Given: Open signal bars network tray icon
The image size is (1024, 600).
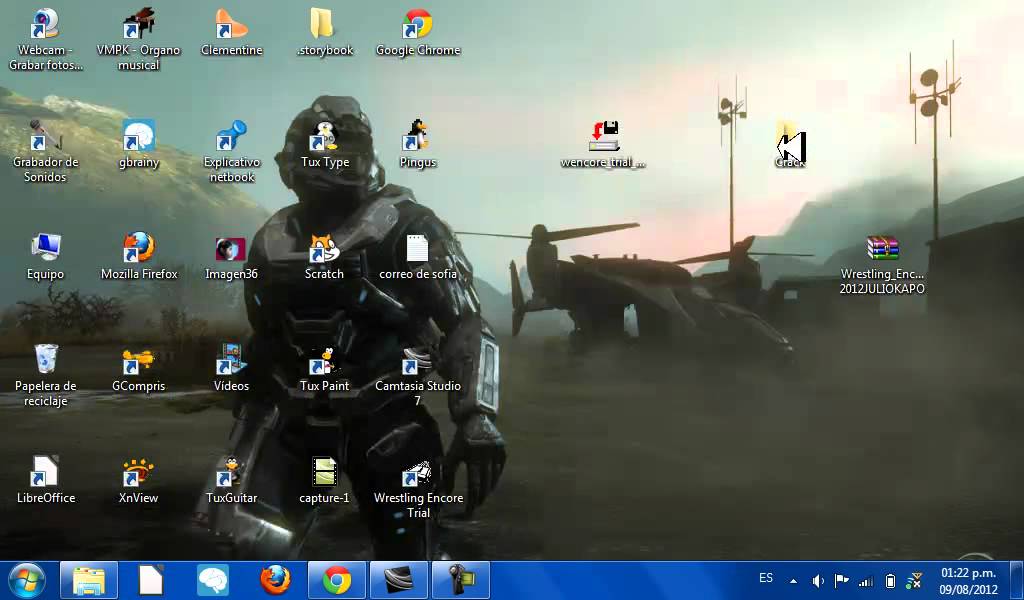Looking at the screenshot, I should coord(866,581).
